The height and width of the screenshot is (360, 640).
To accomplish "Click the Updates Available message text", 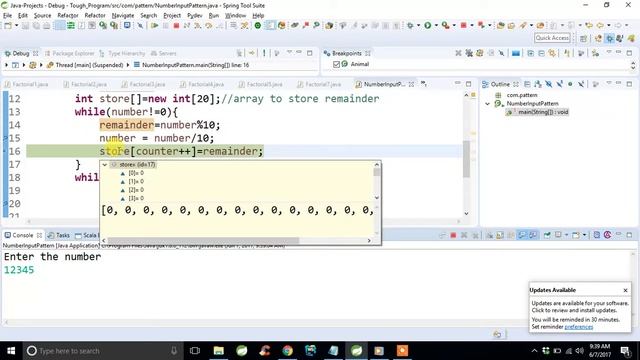I will click(580, 307).
